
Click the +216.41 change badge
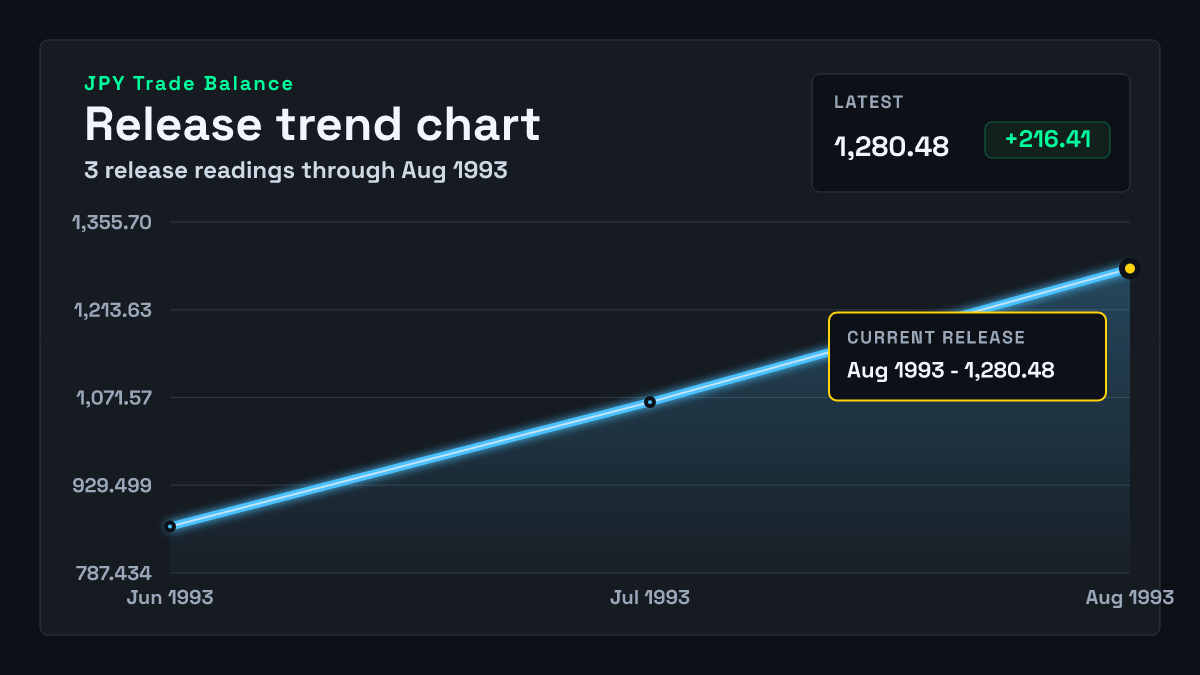[x=1047, y=140]
